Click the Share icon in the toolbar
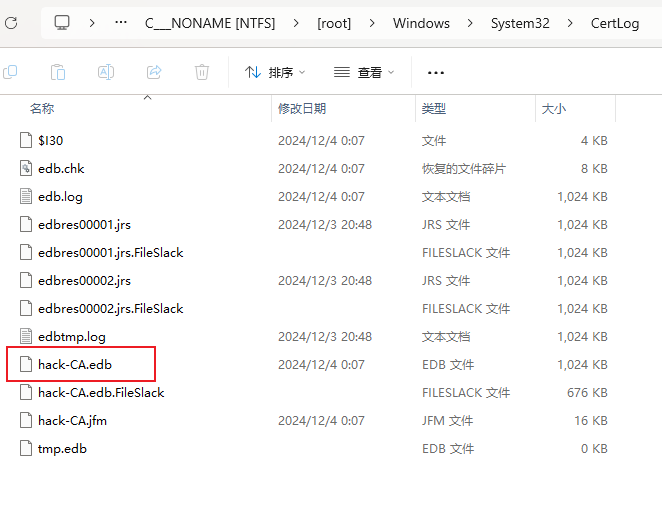The image size is (662, 522). [x=154, y=72]
